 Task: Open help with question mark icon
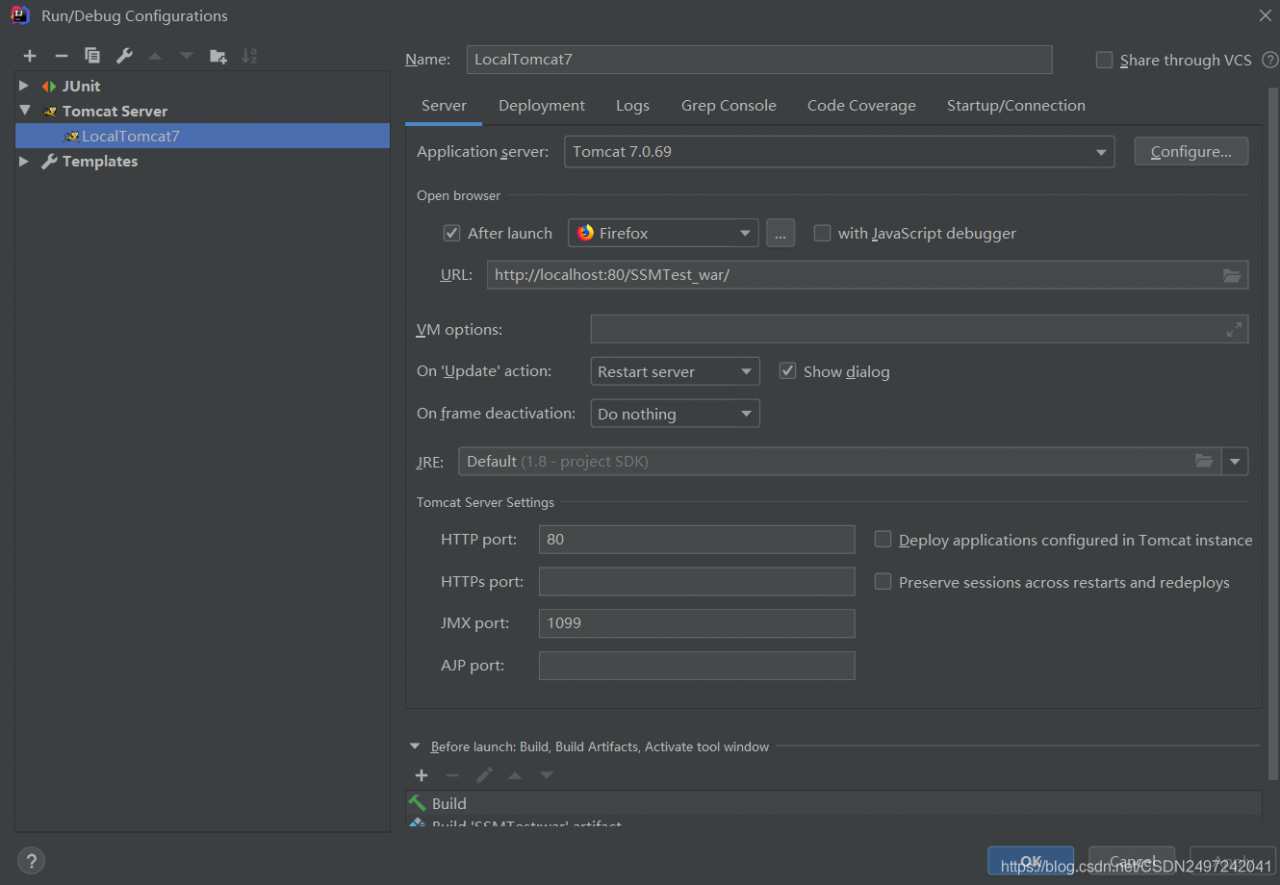(x=31, y=860)
